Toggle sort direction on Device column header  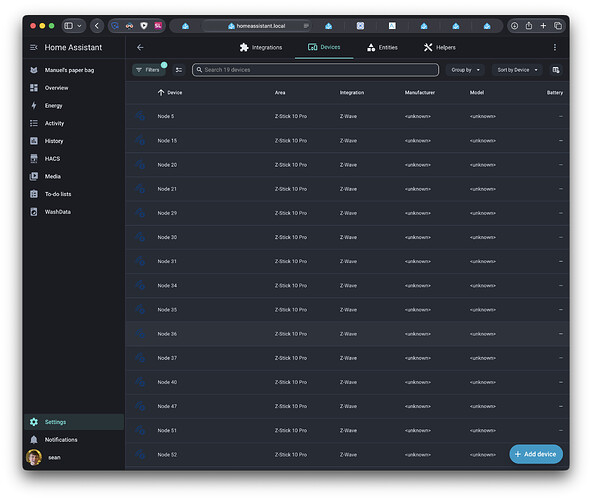(x=170, y=93)
